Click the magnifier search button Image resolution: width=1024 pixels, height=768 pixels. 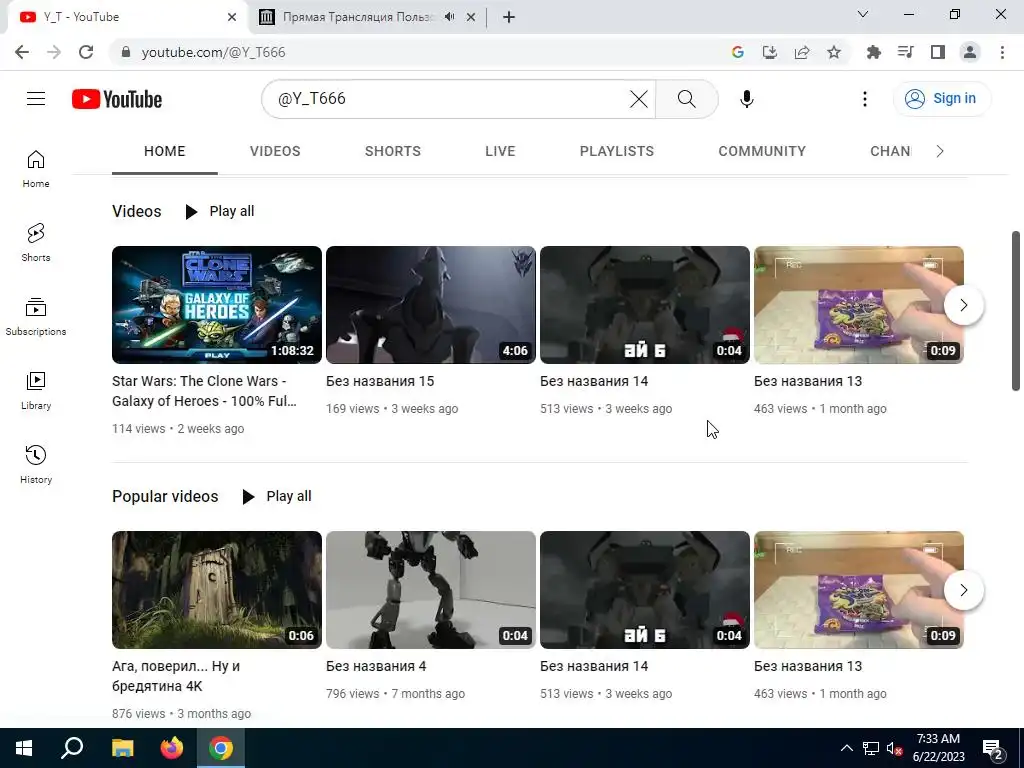tap(686, 99)
